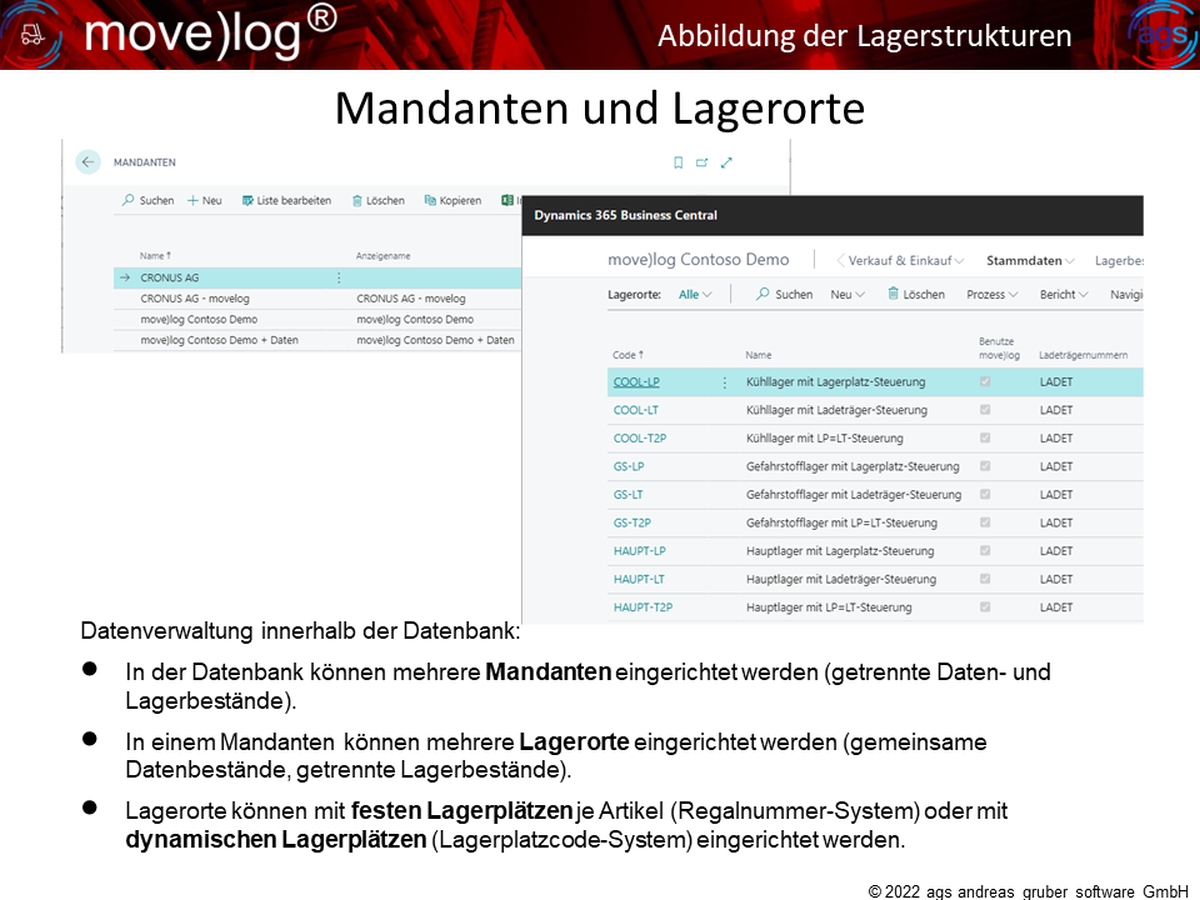The width and height of the screenshot is (1200, 900).
Task: Open the COOL-LT location link
Action: [x=636, y=410]
